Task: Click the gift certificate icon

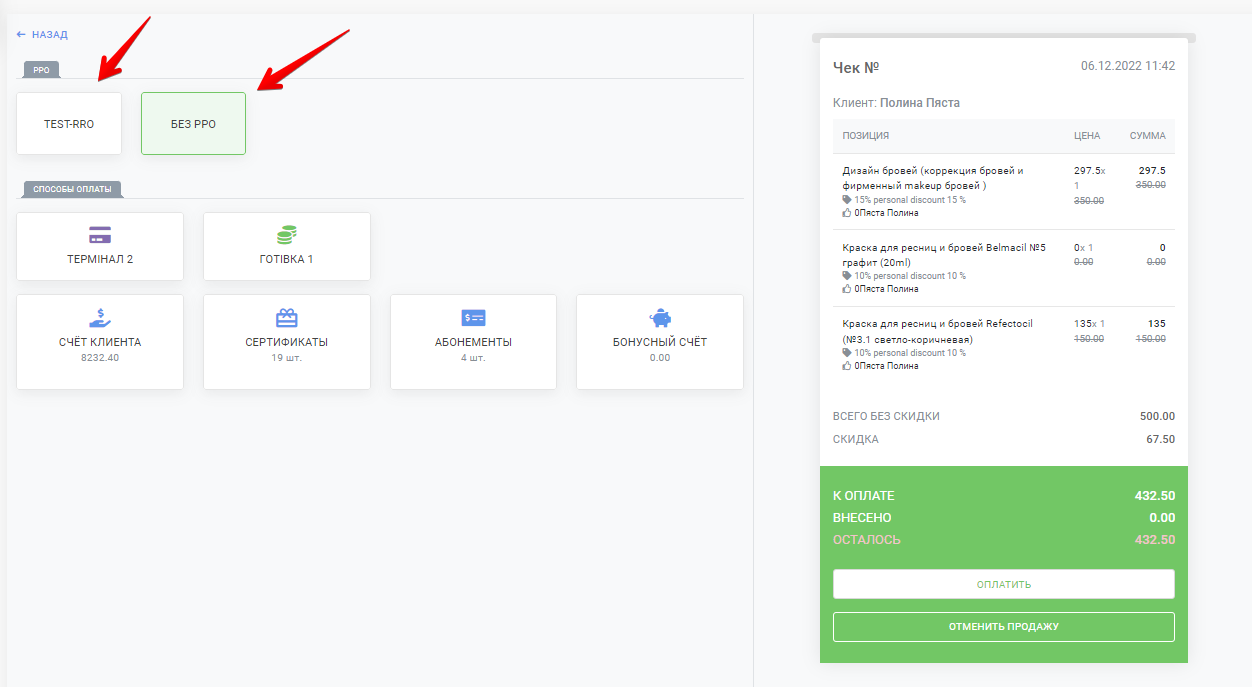Action: click(286, 318)
